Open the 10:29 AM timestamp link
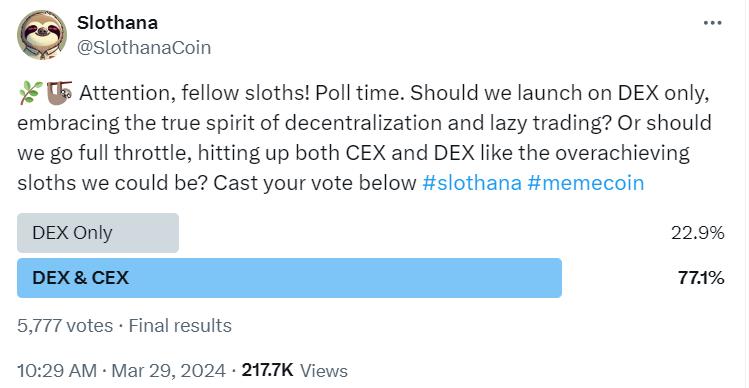749x388 pixels. pyautogui.click(x=56, y=371)
